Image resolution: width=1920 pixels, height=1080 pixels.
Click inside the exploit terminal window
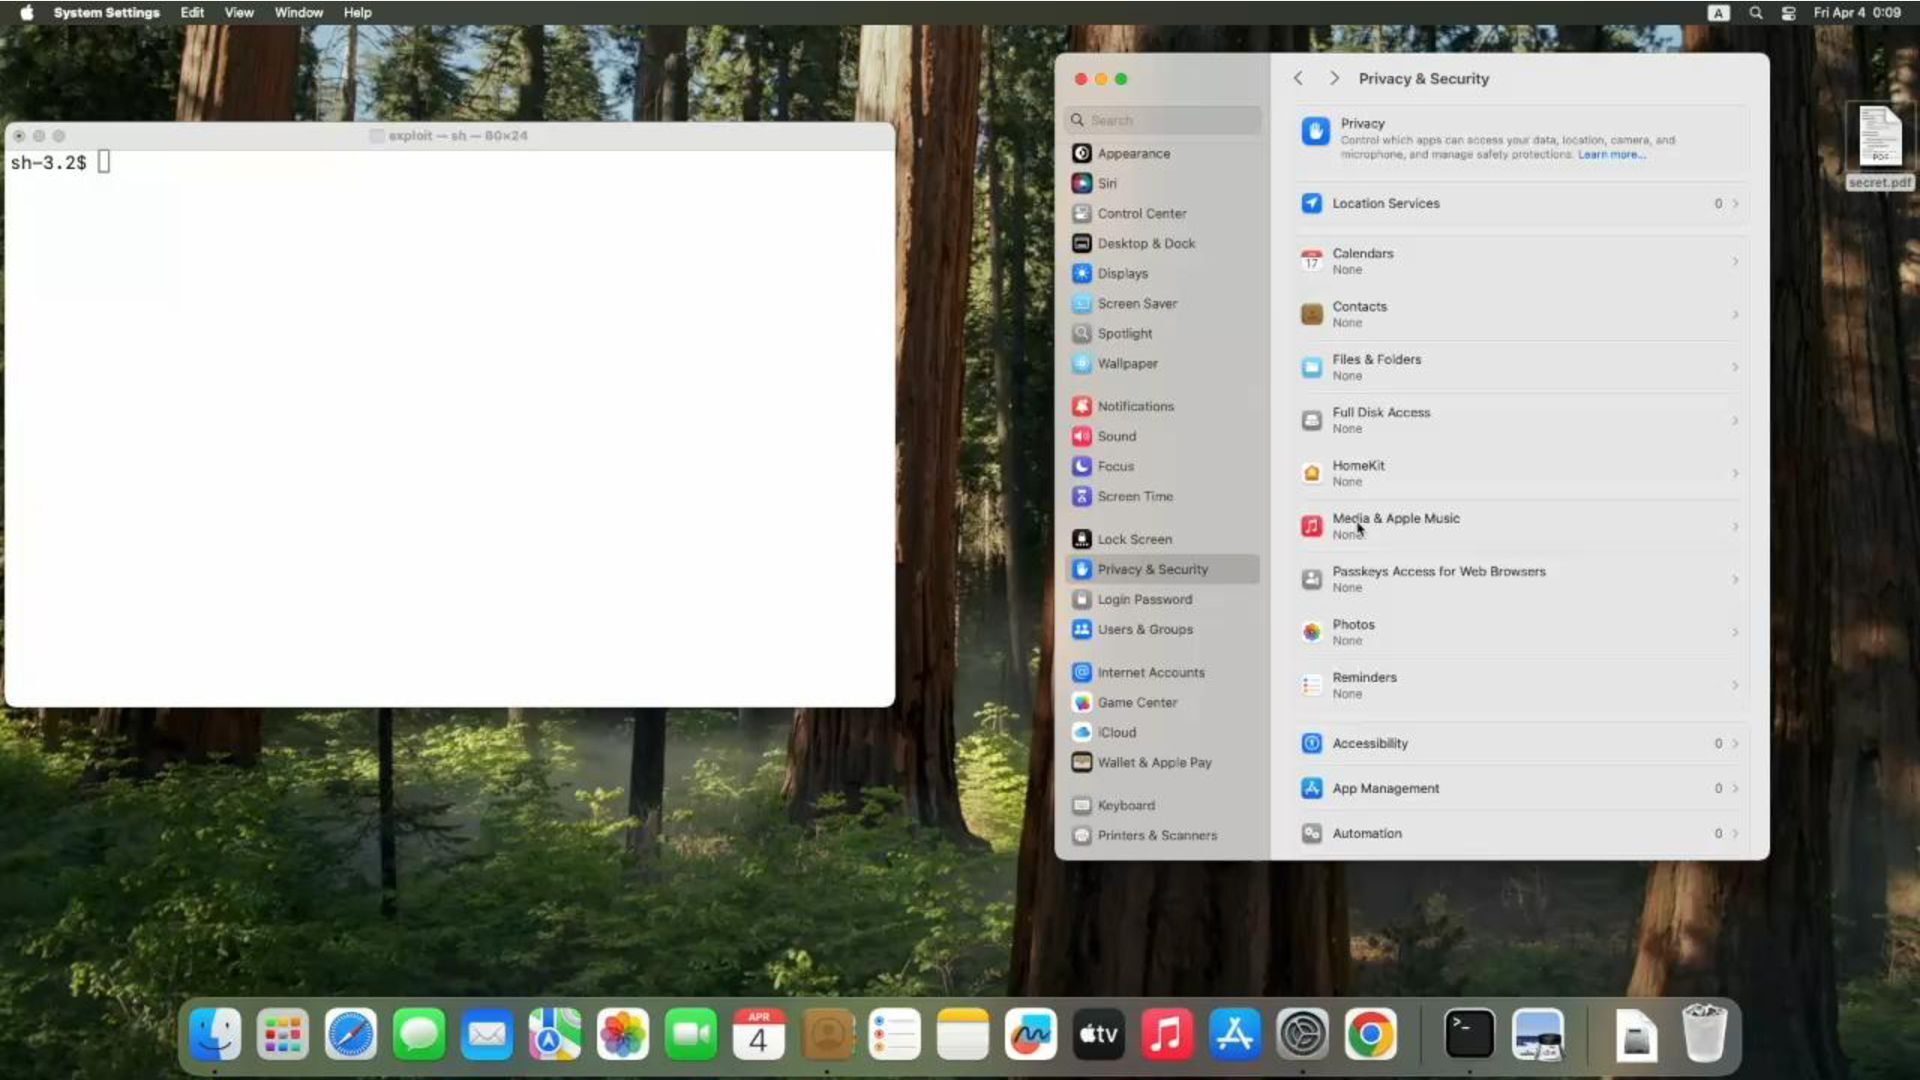[x=450, y=428]
